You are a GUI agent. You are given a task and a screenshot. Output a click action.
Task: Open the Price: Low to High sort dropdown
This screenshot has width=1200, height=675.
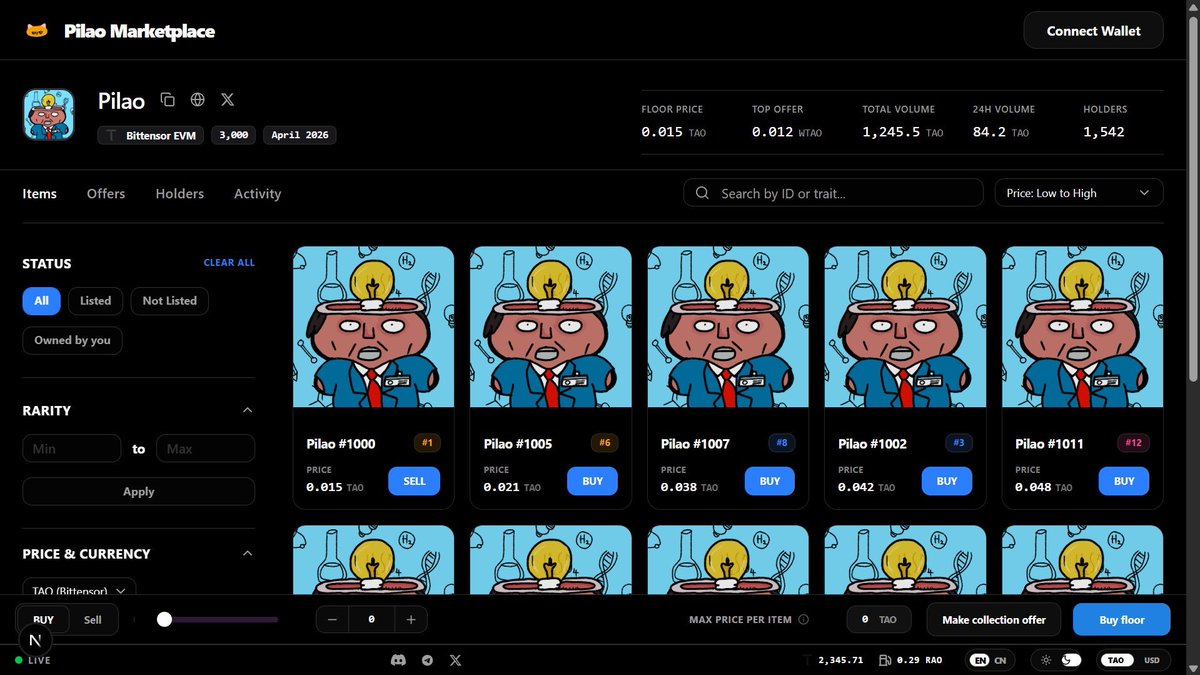tap(1079, 193)
